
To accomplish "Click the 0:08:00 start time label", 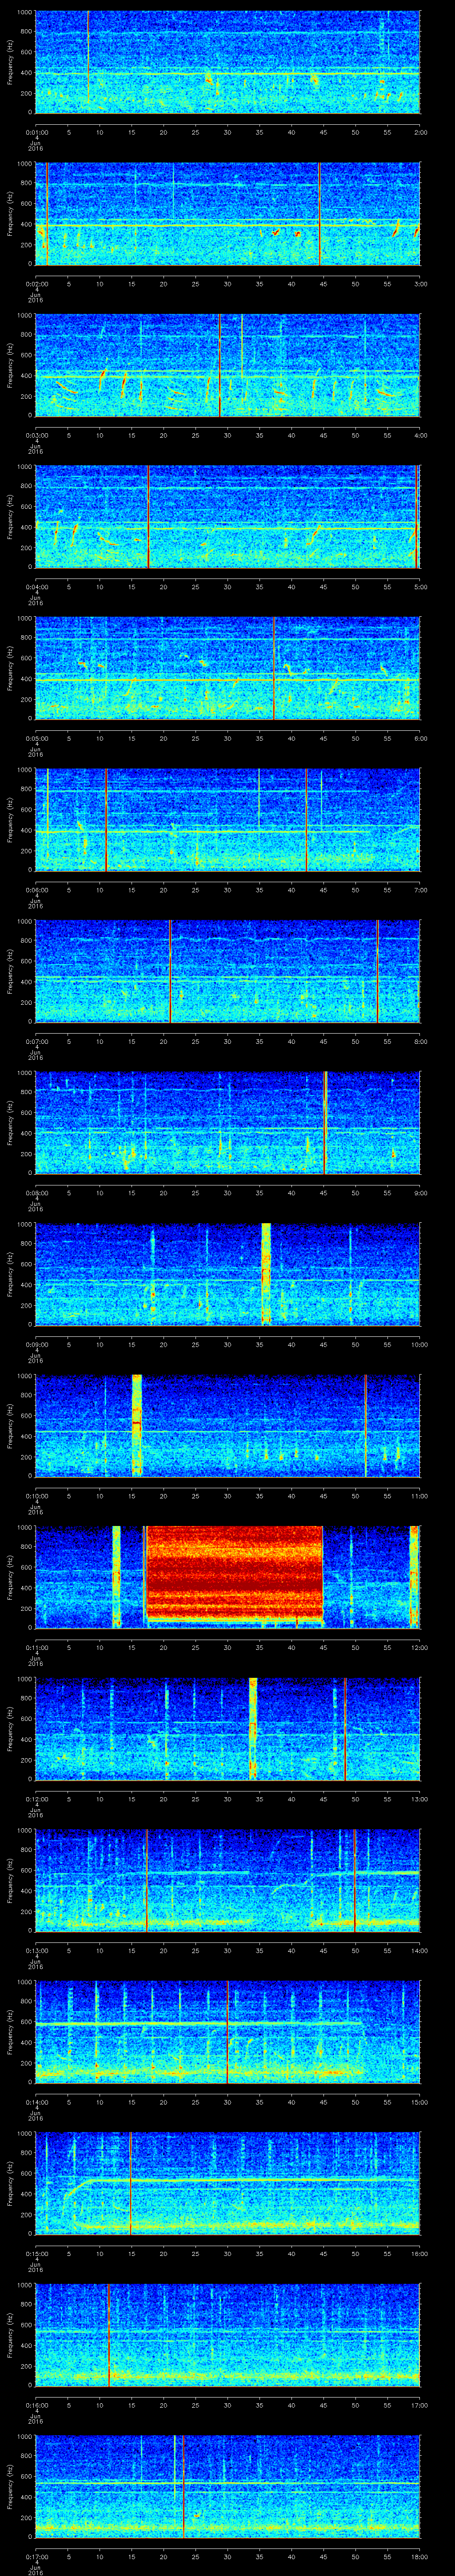I will point(36,1192).
